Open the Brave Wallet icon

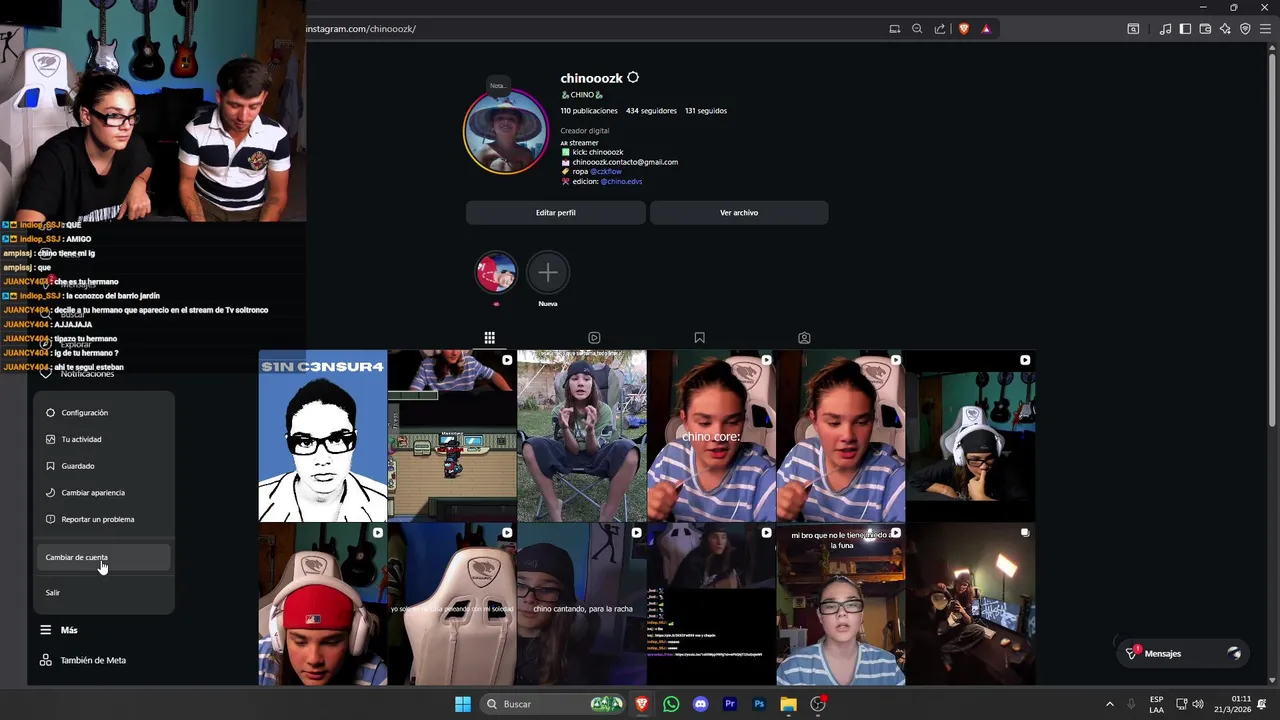(x=1205, y=29)
